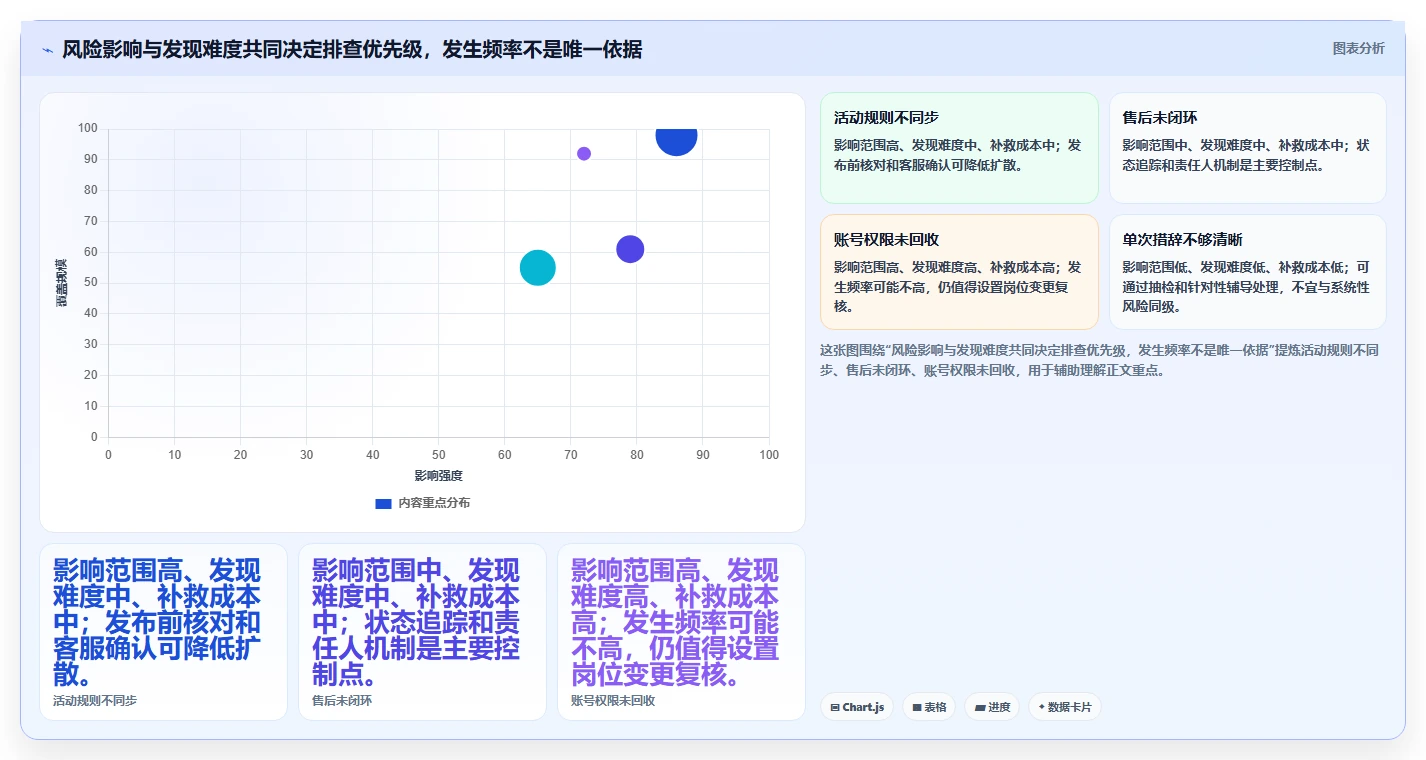Click the headline starting with 风险影响与发现难度
Image resolution: width=1426 pixels, height=760 pixels.
(352, 49)
